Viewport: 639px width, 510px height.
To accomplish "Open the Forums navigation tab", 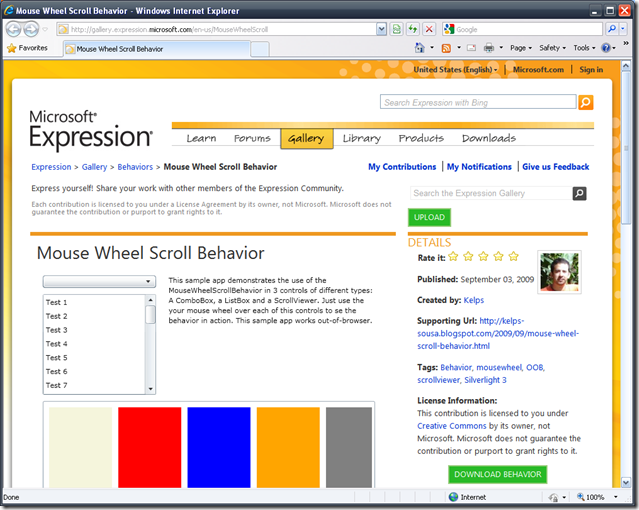I will pyautogui.click(x=252, y=139).
